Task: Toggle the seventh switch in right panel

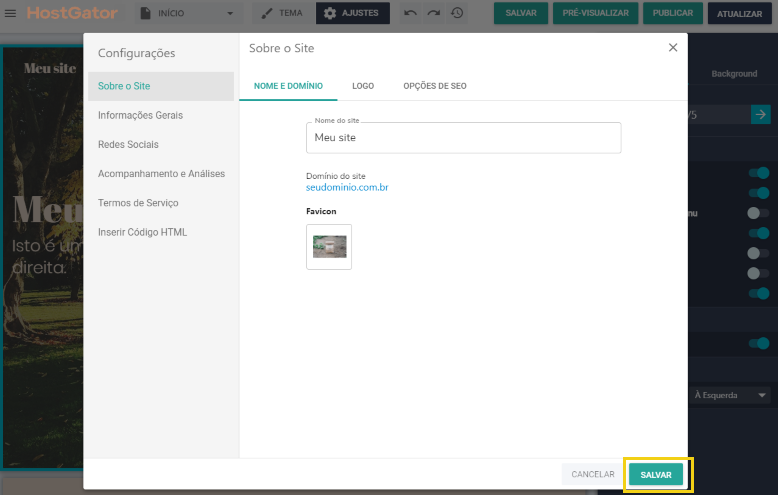Action: [x=759, y=294]
